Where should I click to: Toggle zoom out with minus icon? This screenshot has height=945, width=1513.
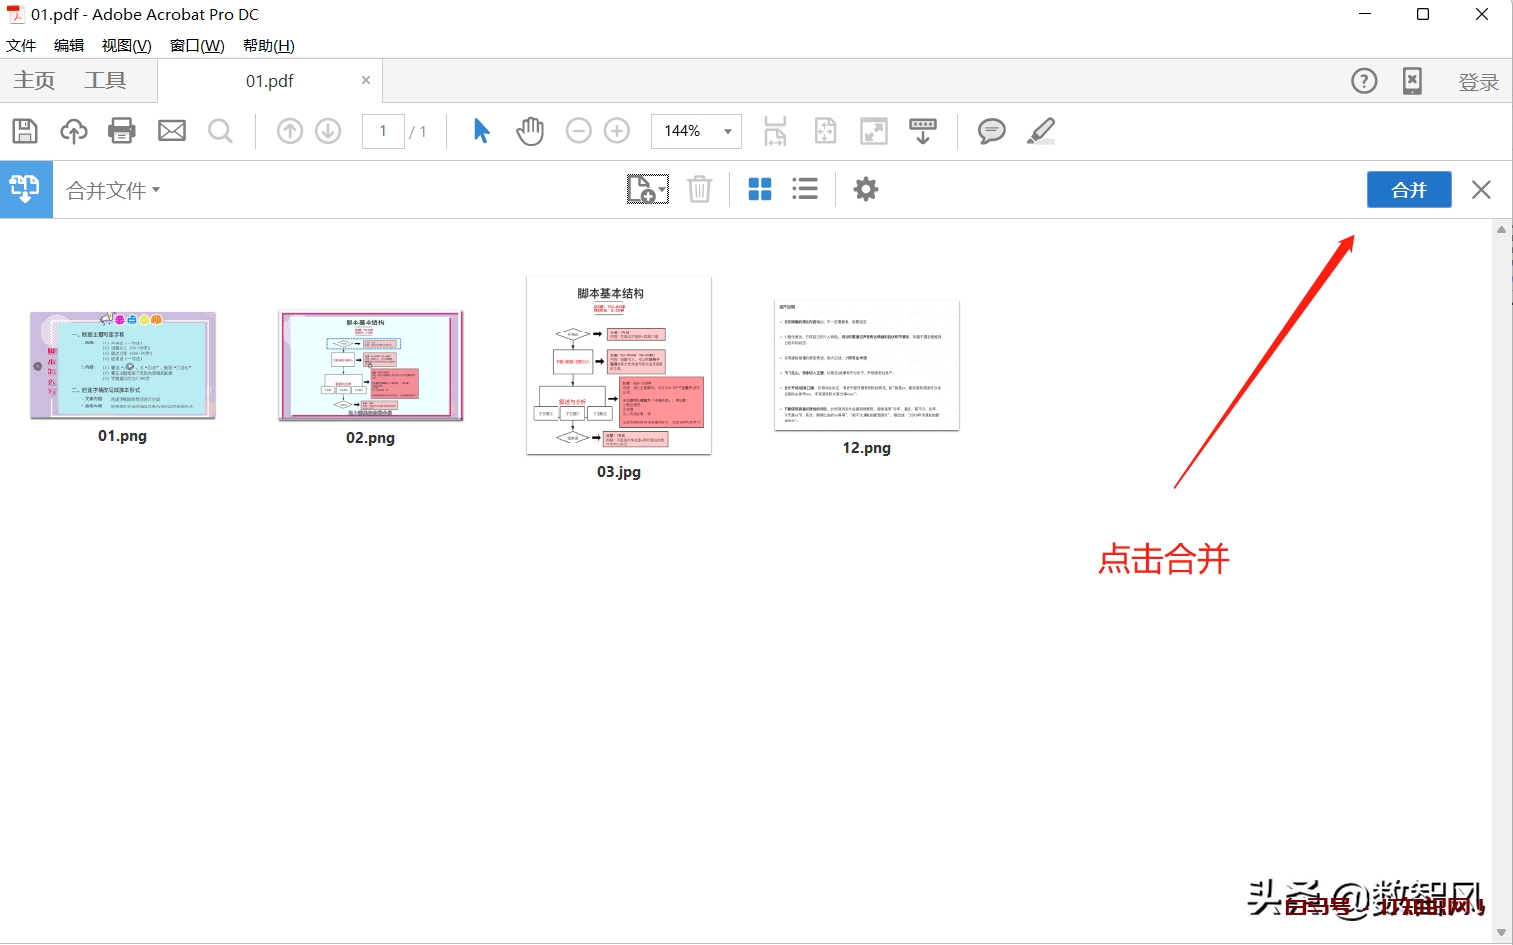[578, 130]
